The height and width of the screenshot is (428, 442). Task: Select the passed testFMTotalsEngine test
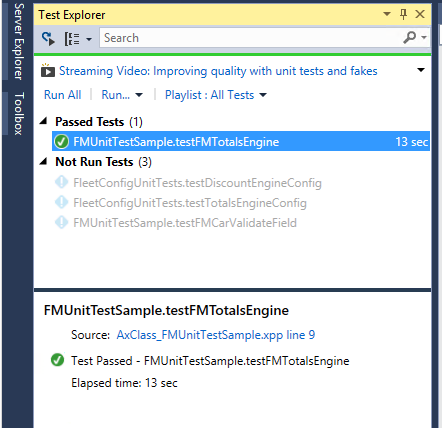click(241, 142)
